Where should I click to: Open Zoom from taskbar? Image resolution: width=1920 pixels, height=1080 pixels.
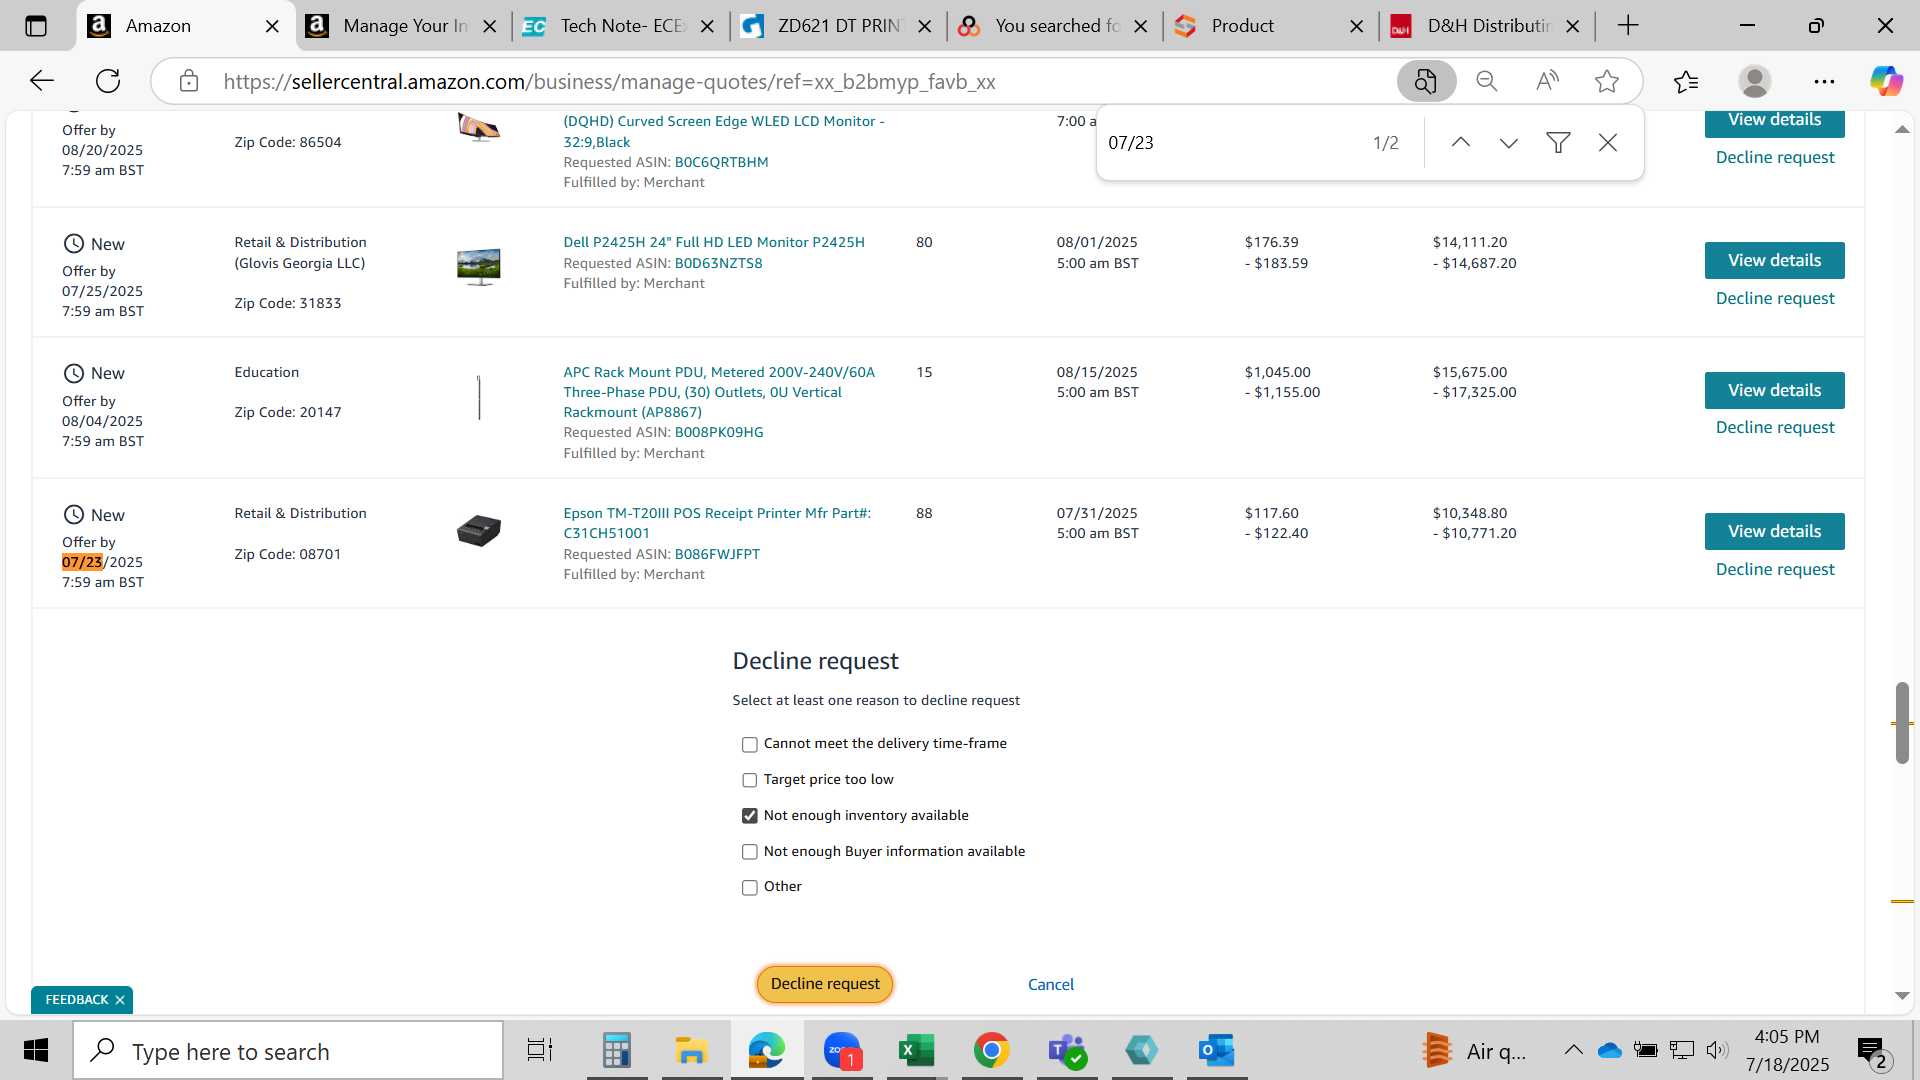842,1051
